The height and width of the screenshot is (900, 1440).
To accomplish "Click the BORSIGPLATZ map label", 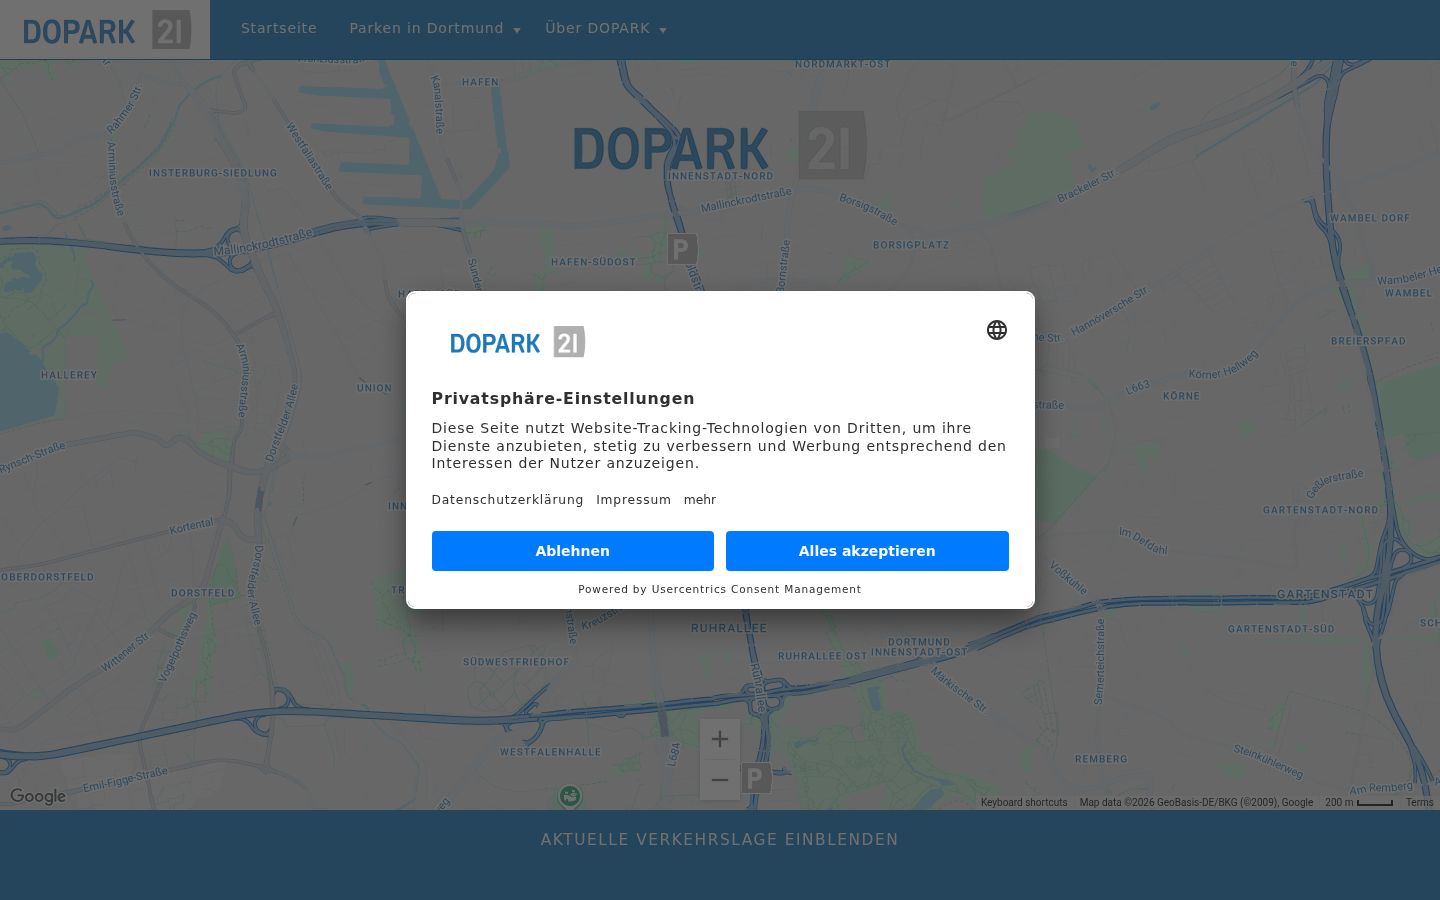I will (x=911, y=245).
